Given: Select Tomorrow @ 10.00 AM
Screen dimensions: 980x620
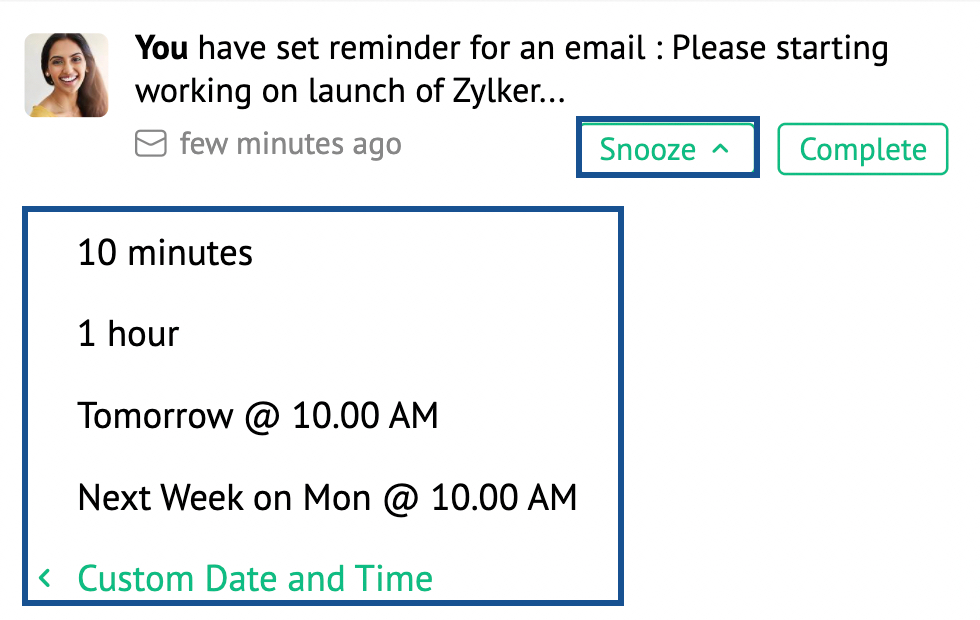Looking at the screenshot, I should (258, 415).
